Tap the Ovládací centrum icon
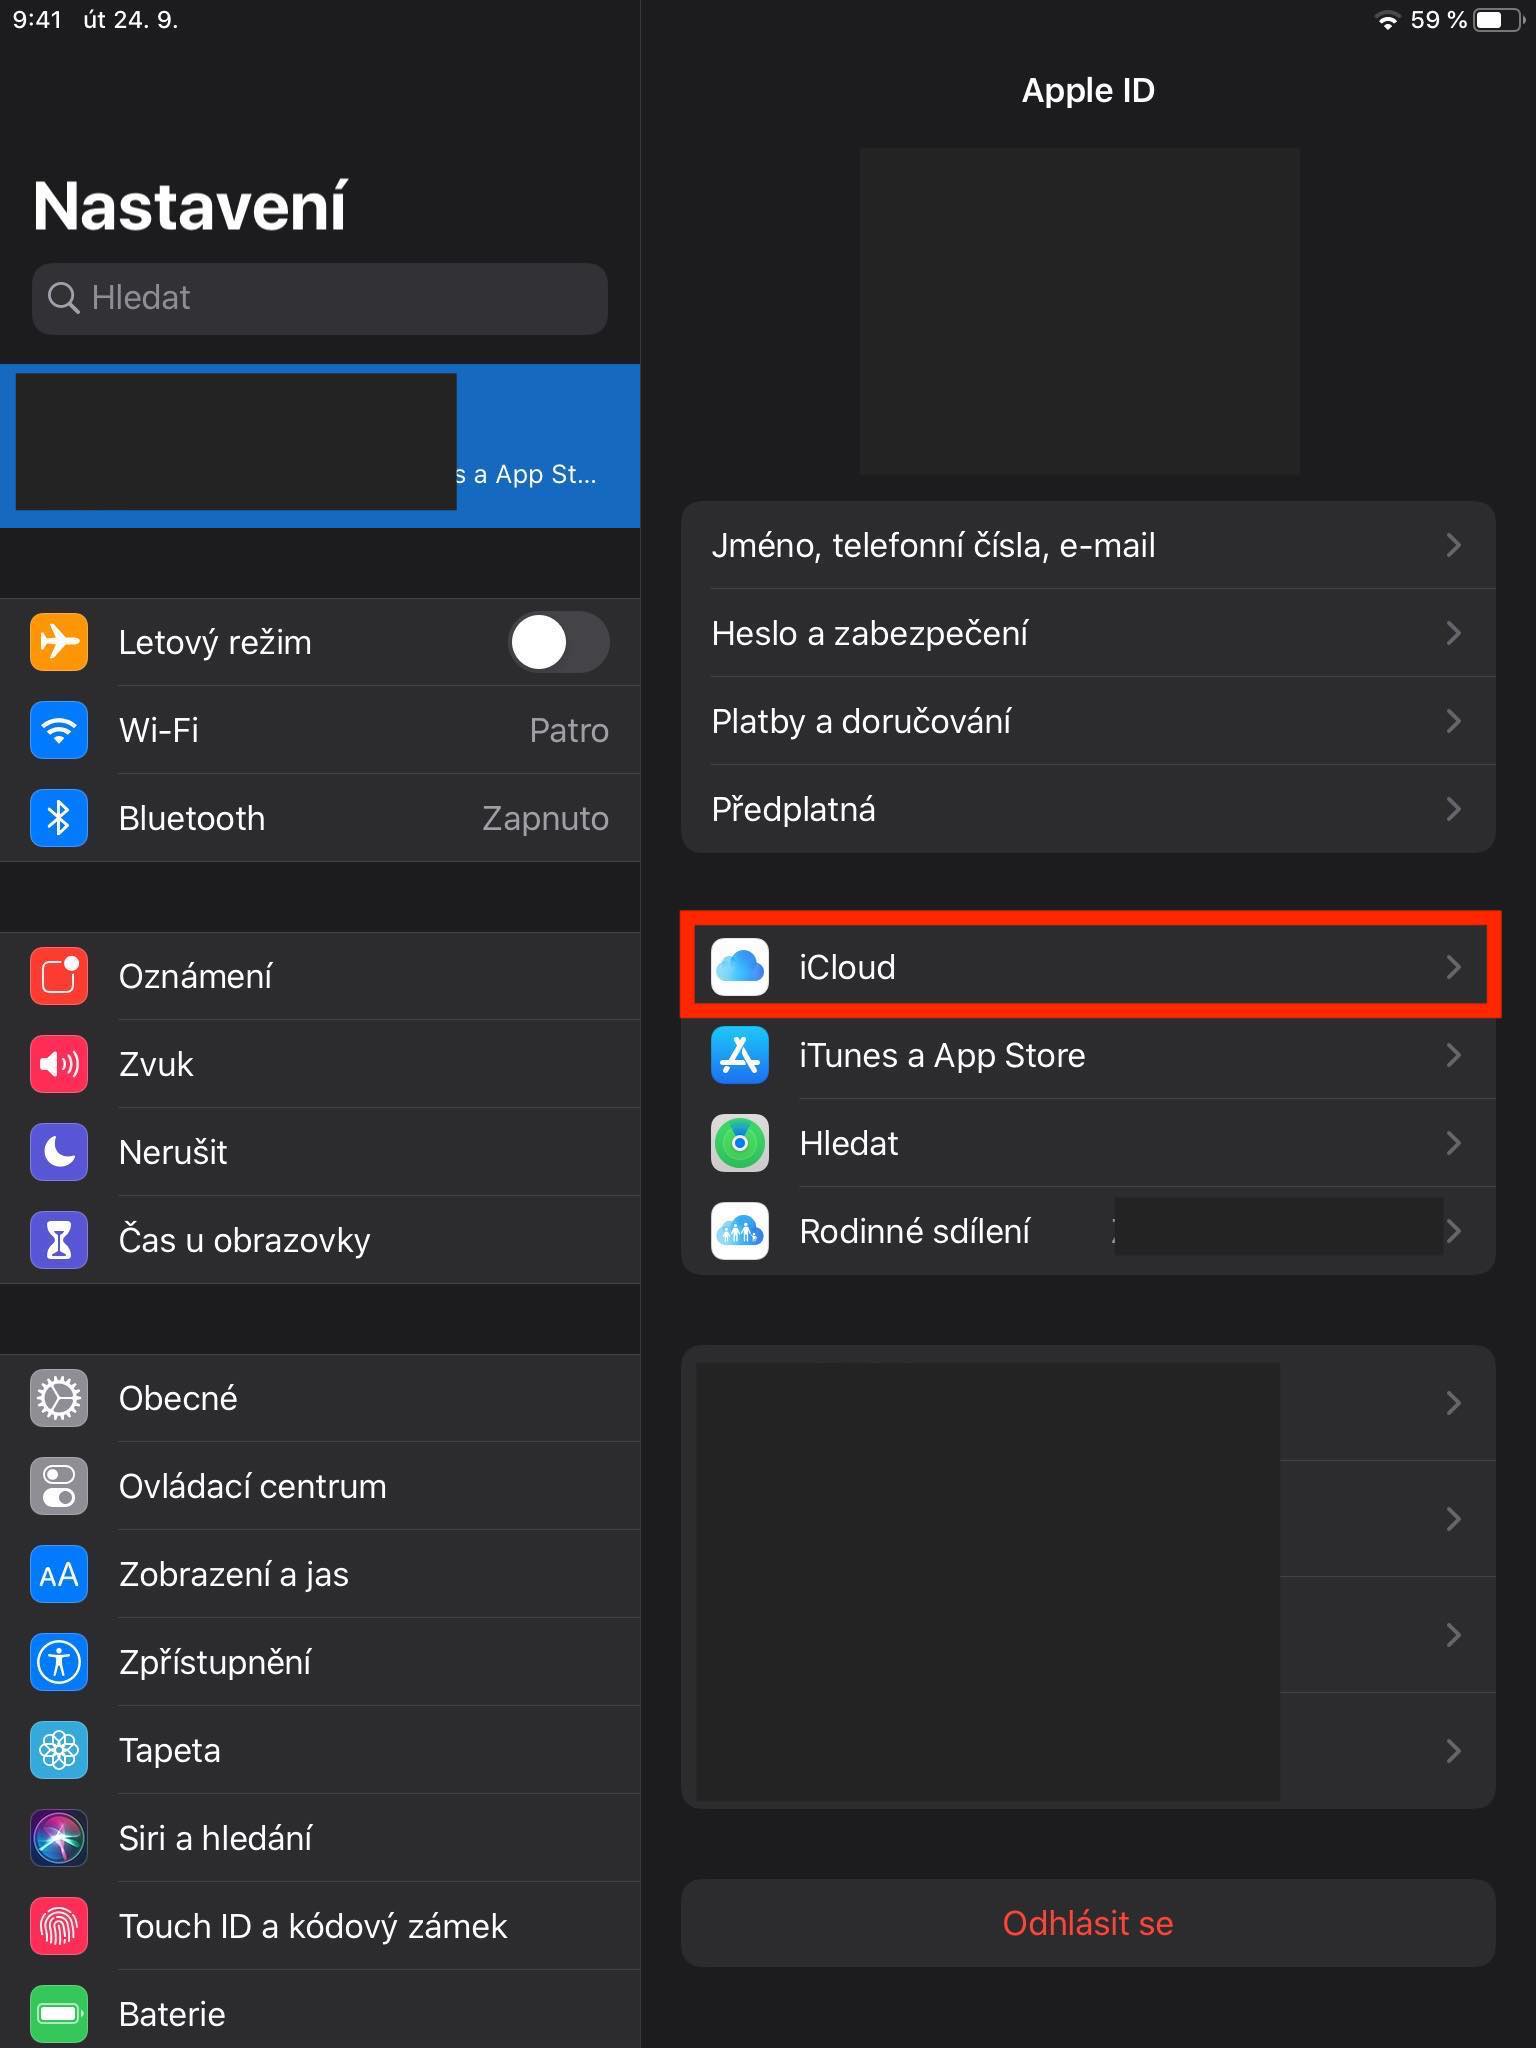The width and height of the screenshot is (1536, 2048). click(x=59, y=1485)
